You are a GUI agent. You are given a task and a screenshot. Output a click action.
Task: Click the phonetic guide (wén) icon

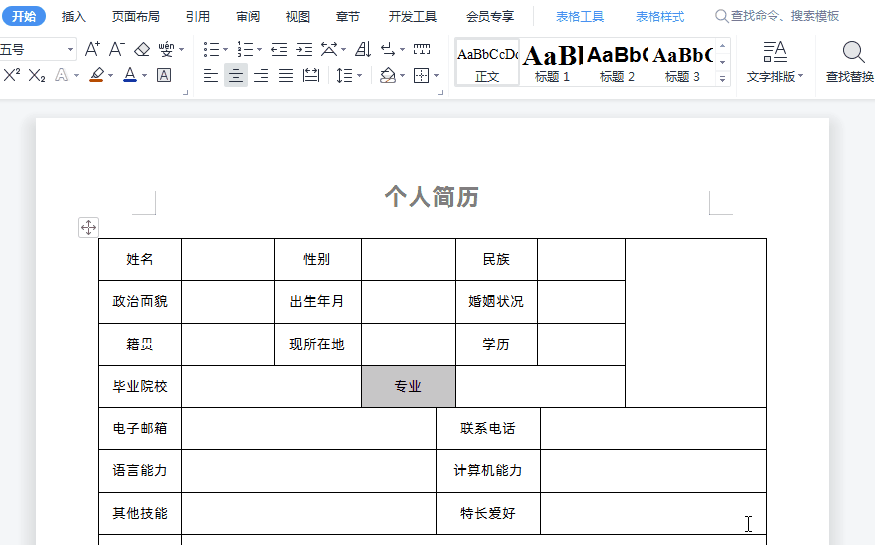click(166, 49)
